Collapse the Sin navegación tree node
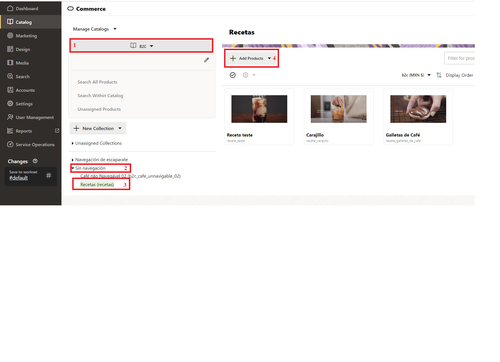Screen dimensions: 500x362 72,168
